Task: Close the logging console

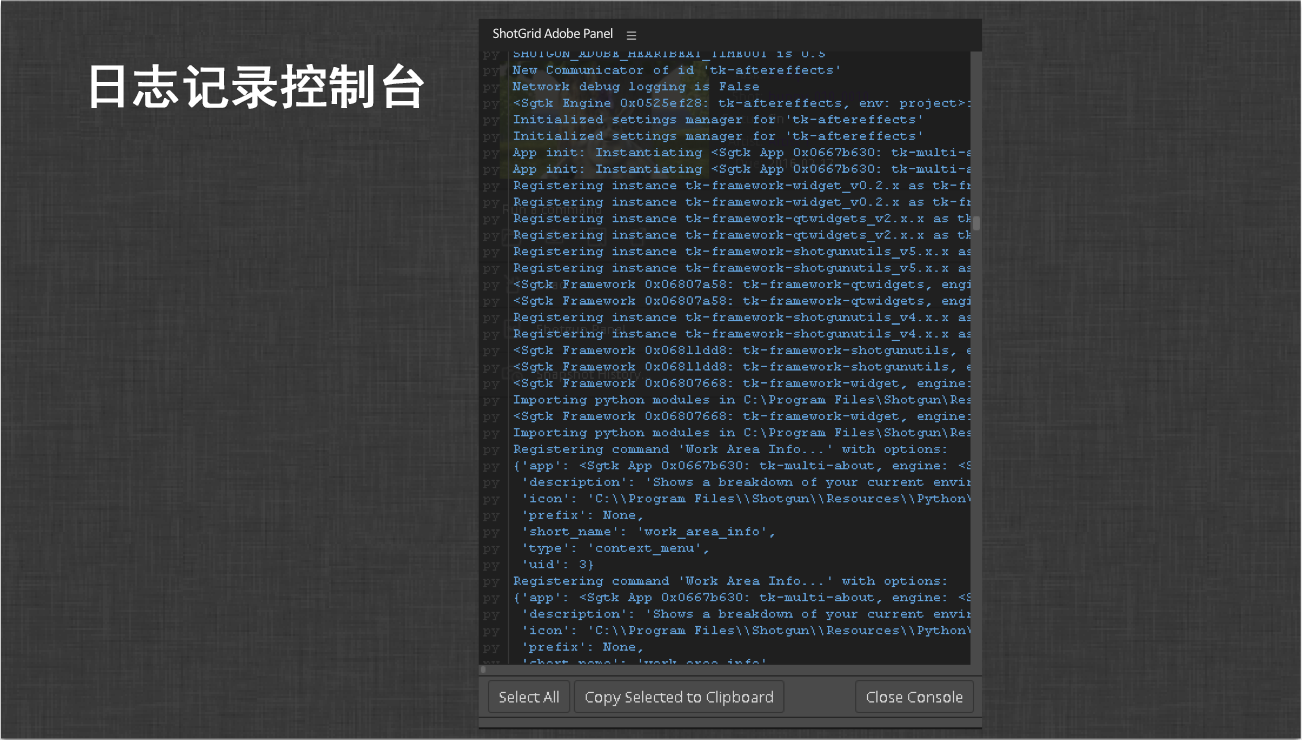Action: [914, 697]
